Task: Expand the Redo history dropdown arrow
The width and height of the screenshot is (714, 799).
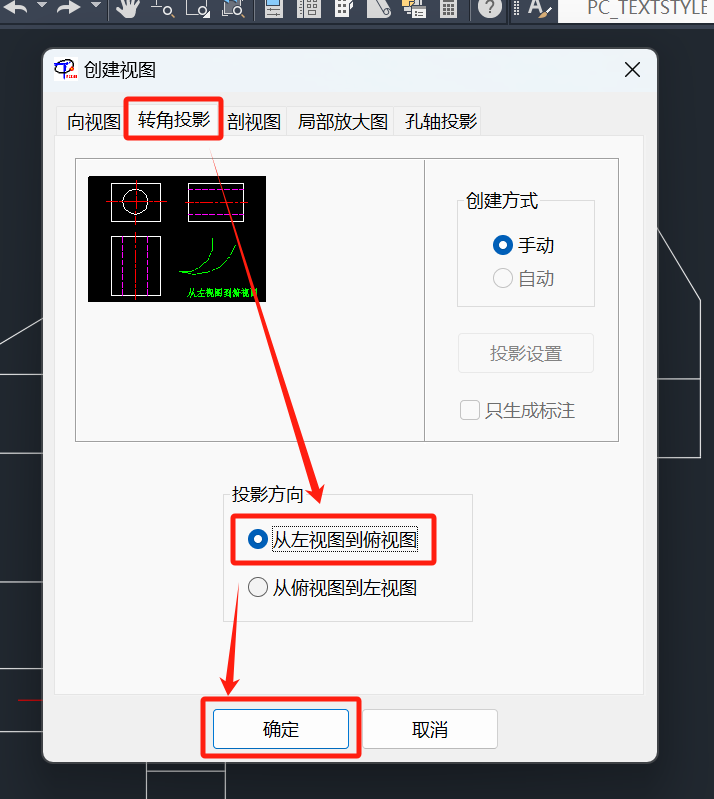Action: 96,5
